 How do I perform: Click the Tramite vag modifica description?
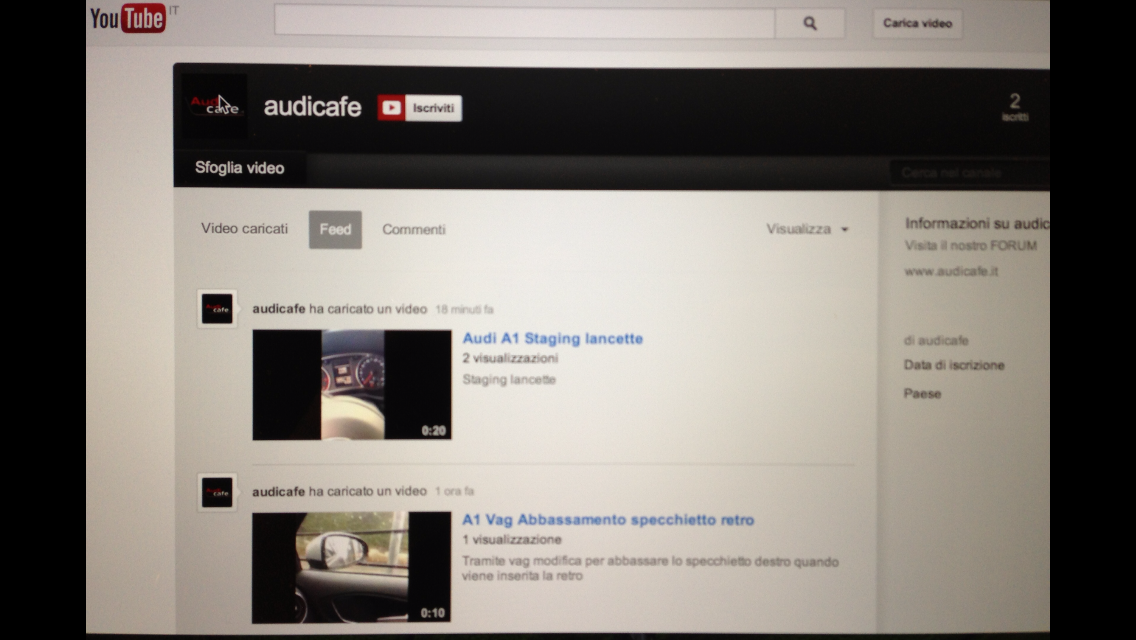click(x=650, y=569)
